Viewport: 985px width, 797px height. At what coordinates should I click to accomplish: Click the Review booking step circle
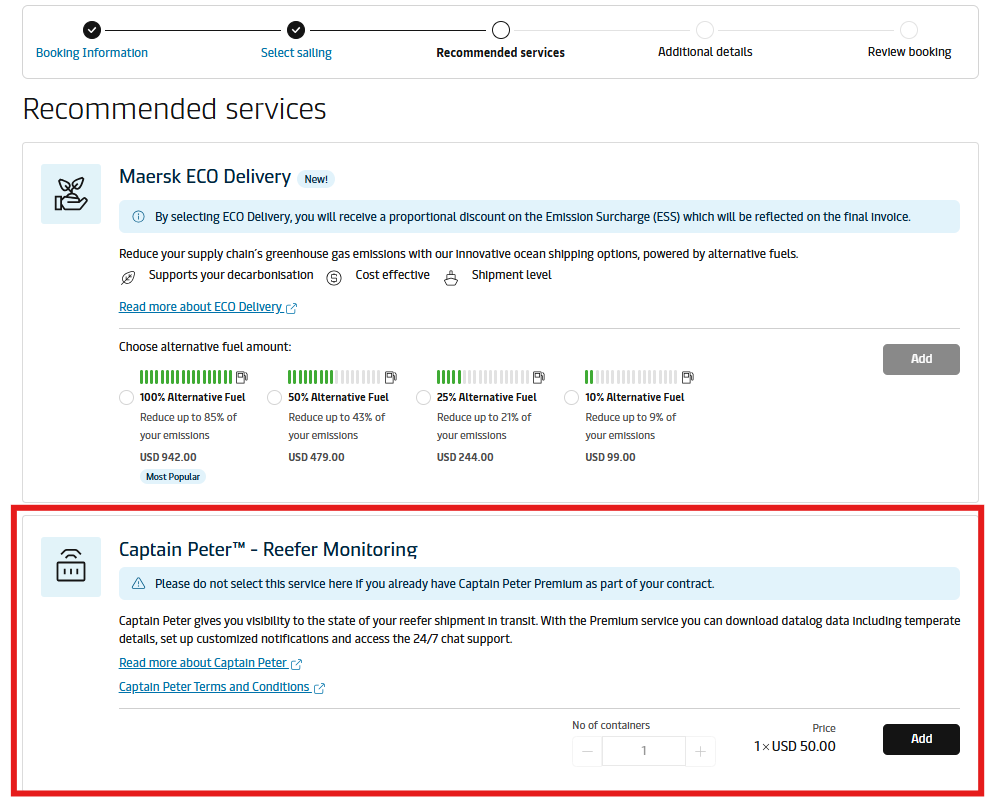click(909, 30)
